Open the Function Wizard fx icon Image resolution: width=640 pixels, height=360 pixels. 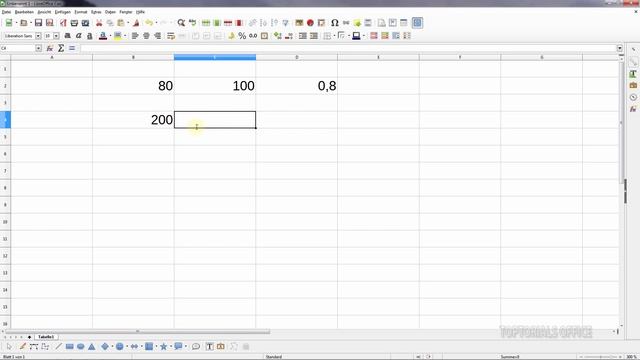point(50,48)
